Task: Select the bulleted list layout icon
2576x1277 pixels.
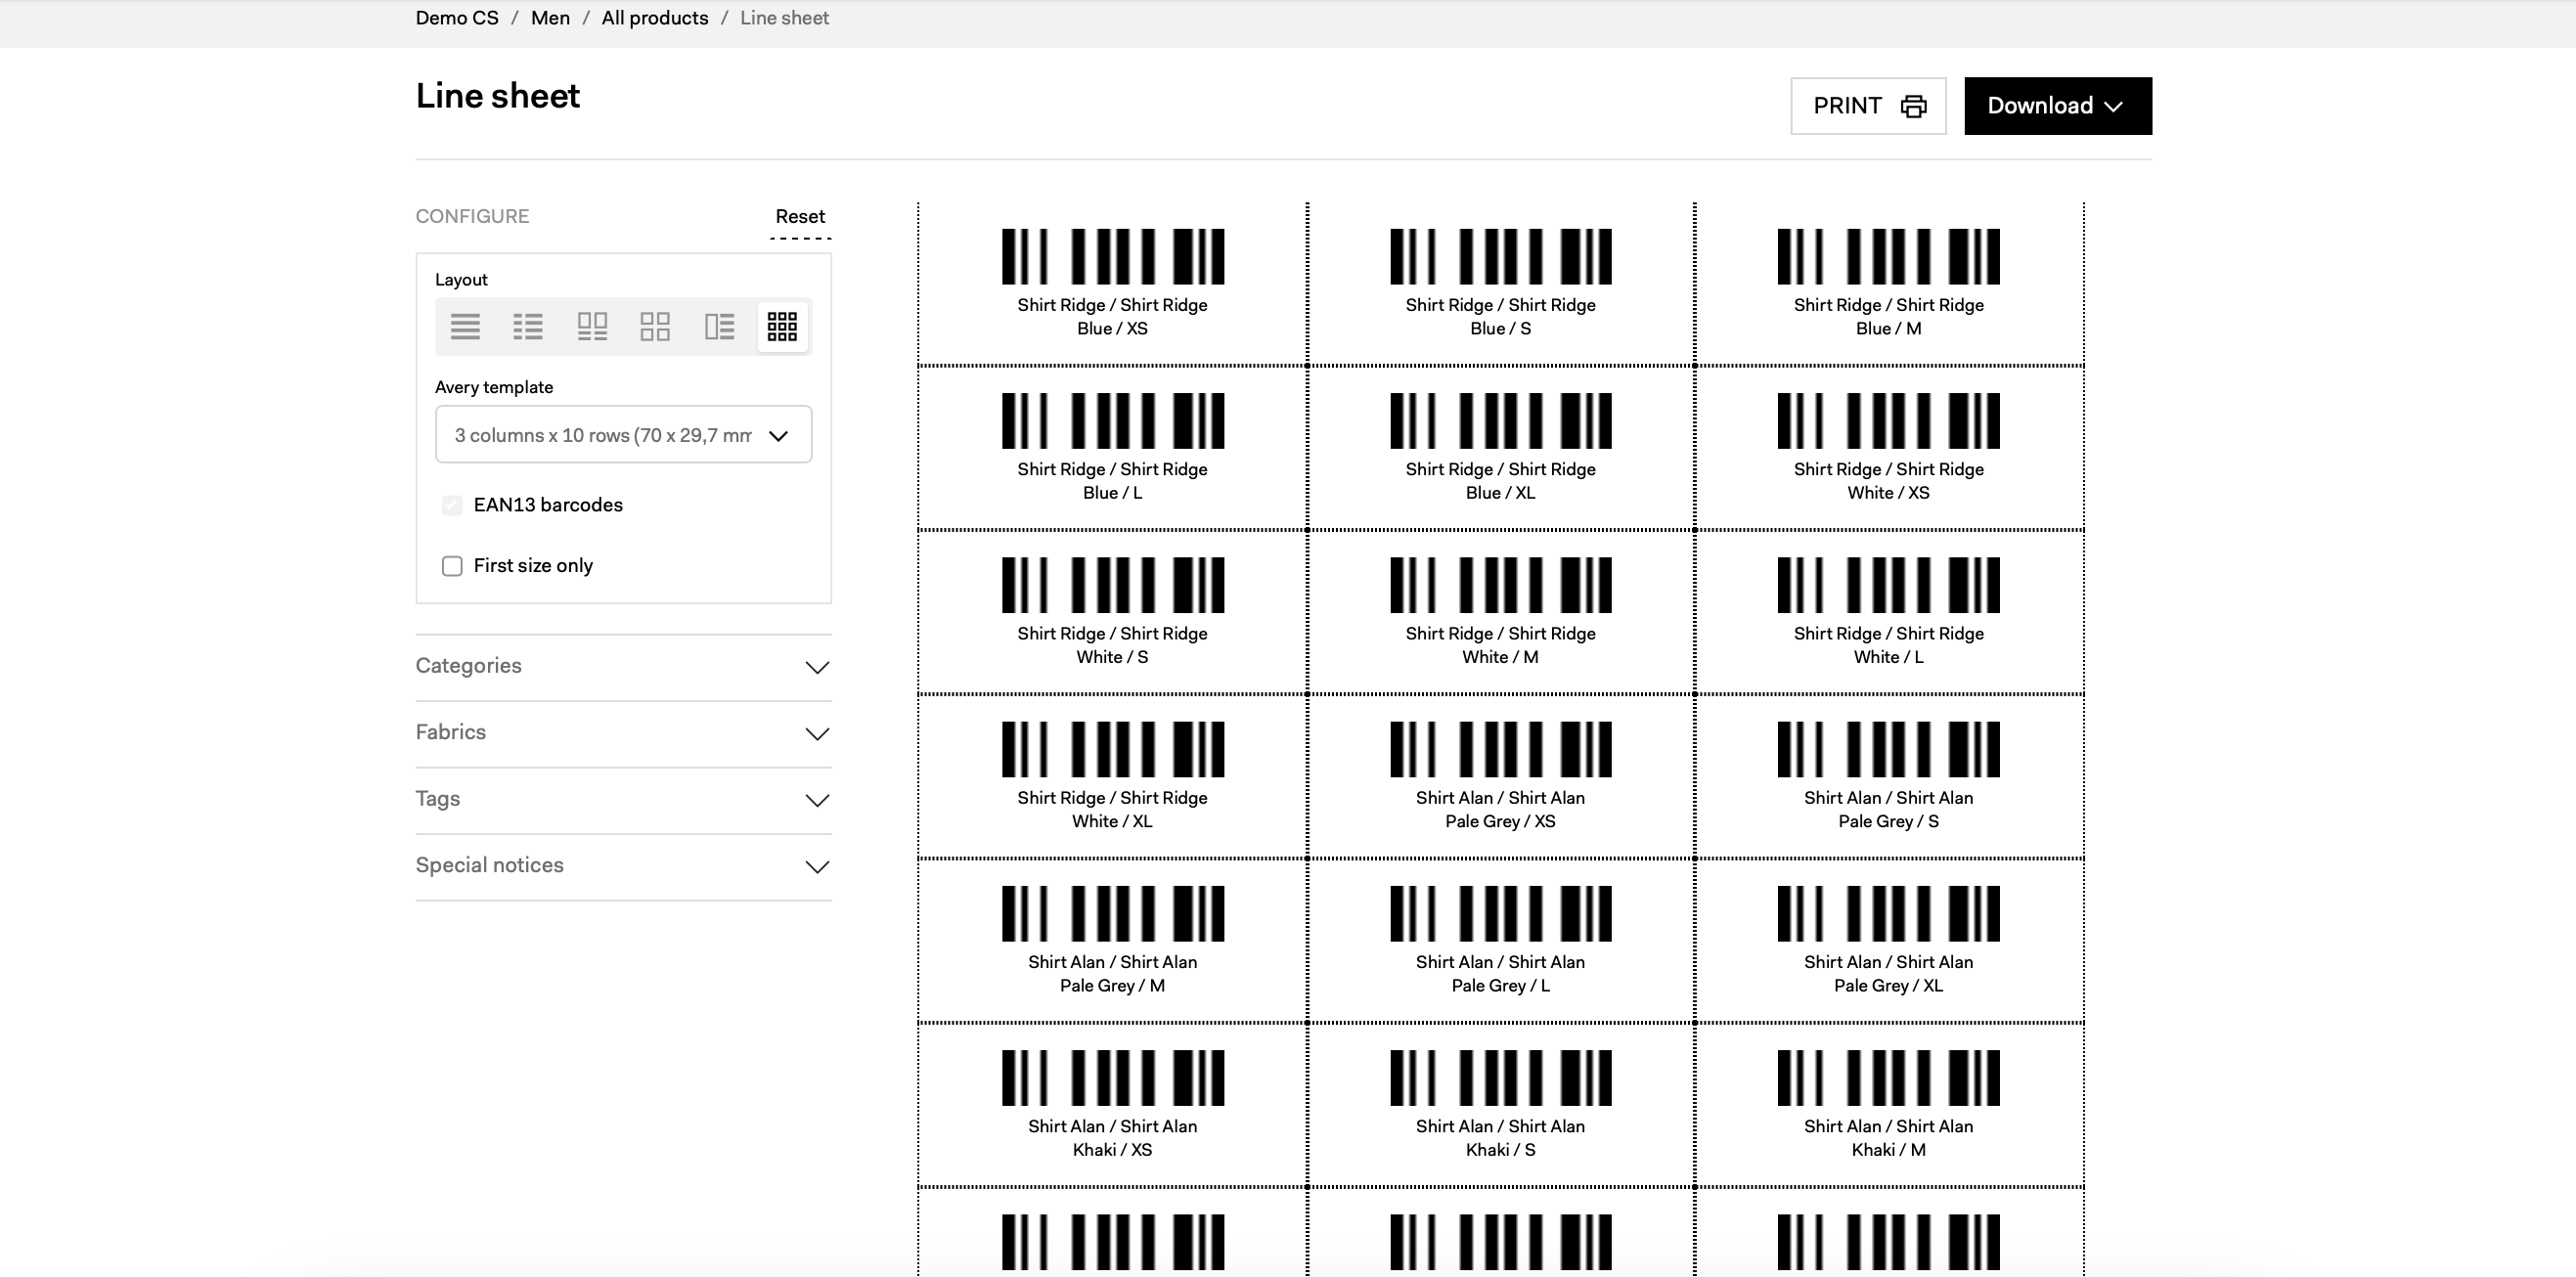Action: tap(528, 326)
